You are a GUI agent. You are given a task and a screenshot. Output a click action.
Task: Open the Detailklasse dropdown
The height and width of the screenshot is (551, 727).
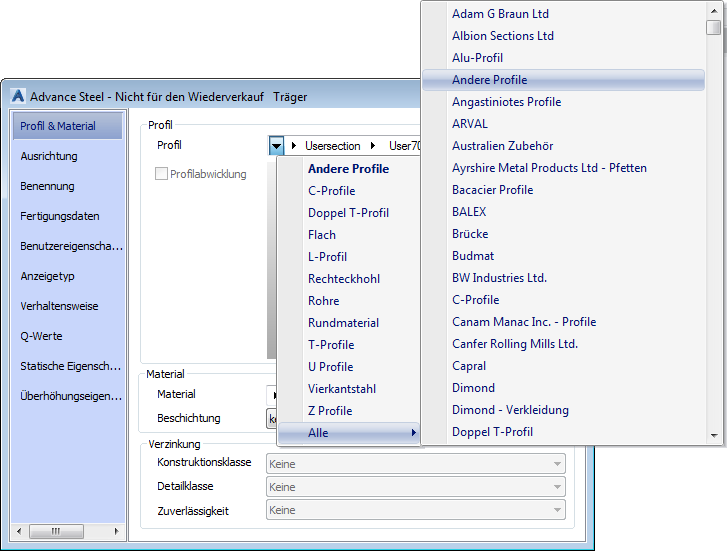(x=415, y=487)
